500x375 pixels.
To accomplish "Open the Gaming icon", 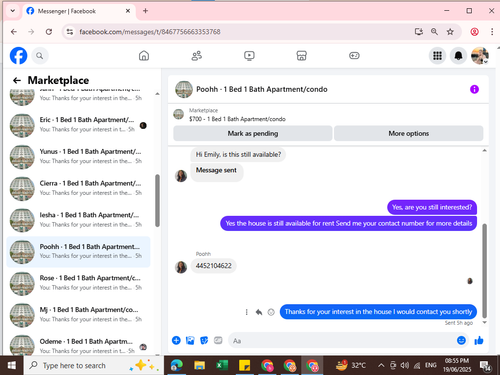I will [x=354, y=56].
